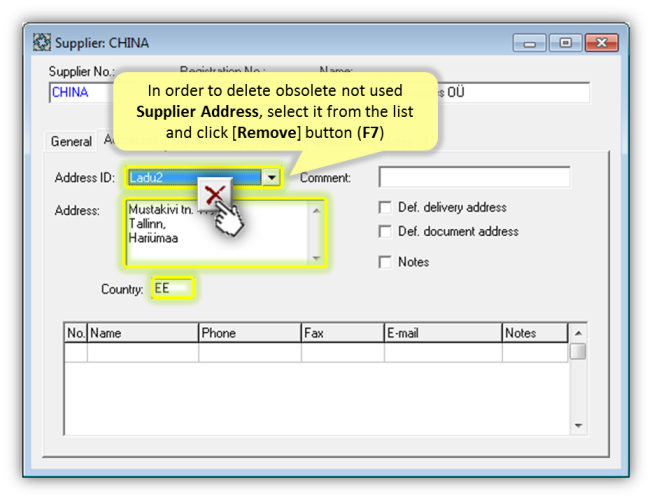The width and height of the screenshot is (652, 500).
Task: Toggle the Notes checkbox
Action: tap(385, 262)
